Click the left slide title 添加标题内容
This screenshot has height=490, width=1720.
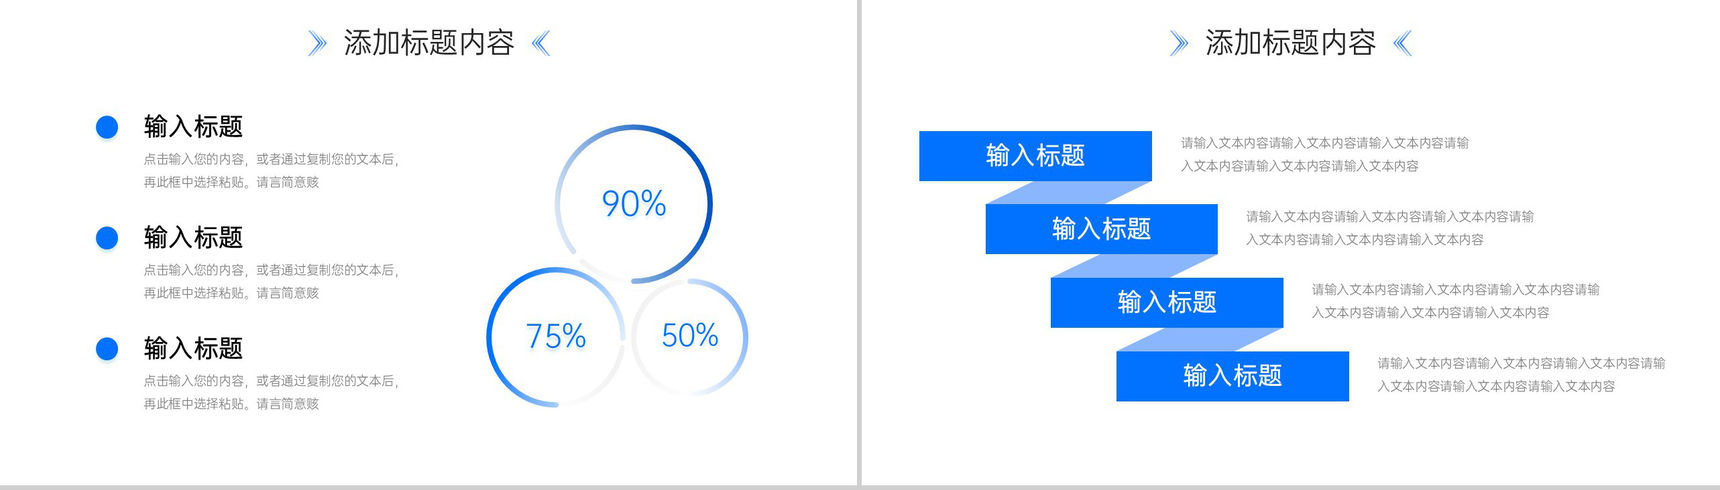pos(429,43)
